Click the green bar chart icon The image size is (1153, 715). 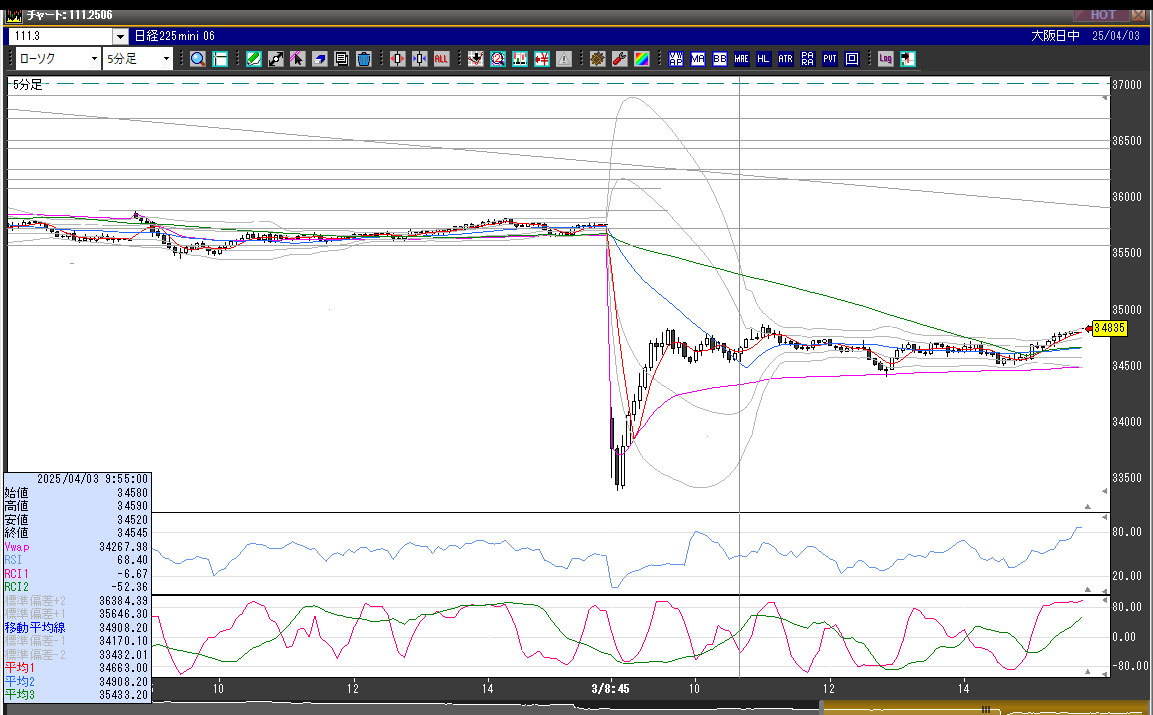coord(520,59)
